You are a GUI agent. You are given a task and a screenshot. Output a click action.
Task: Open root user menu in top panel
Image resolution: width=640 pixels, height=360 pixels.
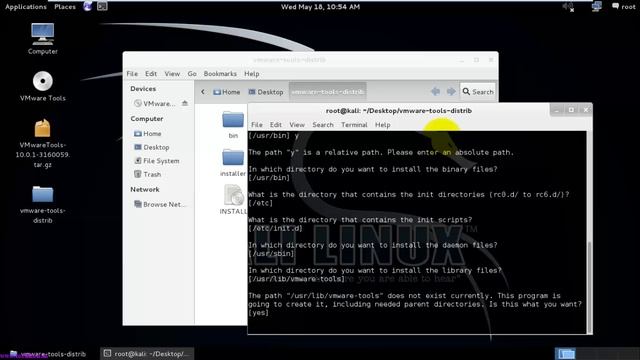(624, 7)
